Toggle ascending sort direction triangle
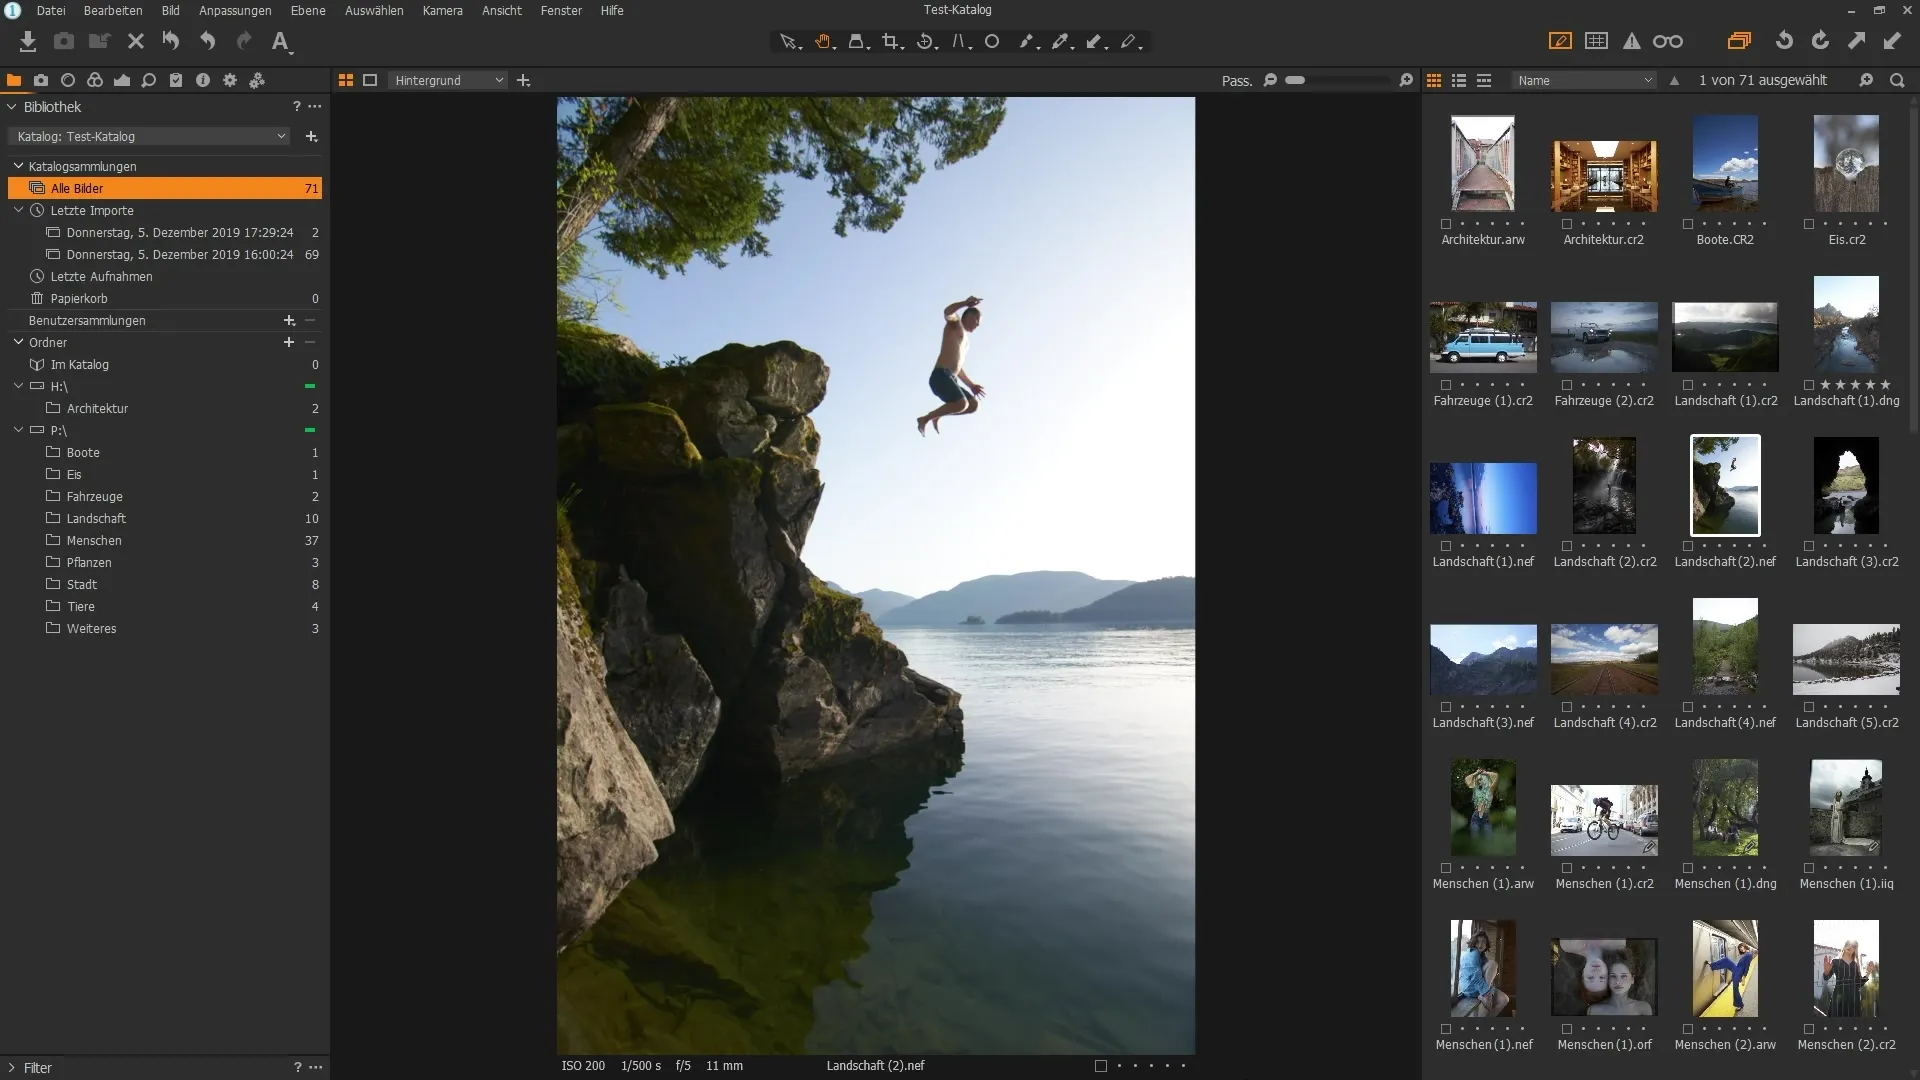Image resolution: width=1920 pixels, height=1080 pixels. tap(1674, 80)
